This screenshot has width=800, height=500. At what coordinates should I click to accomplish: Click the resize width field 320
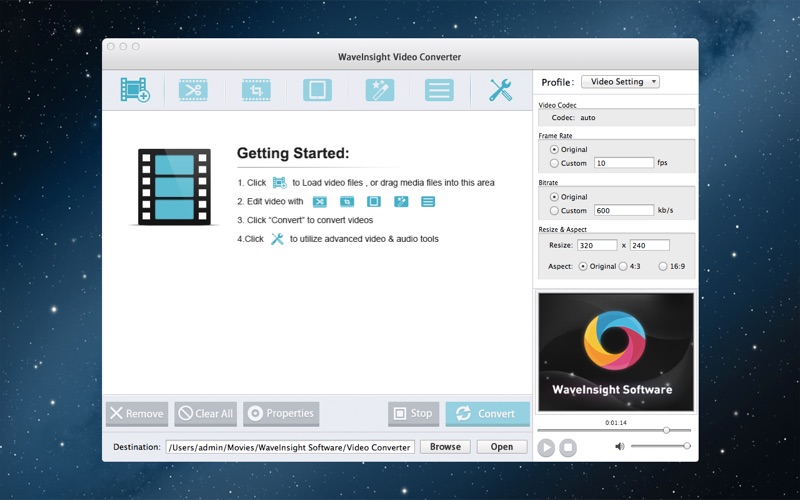pyautogui.click(x=597, y=245)
